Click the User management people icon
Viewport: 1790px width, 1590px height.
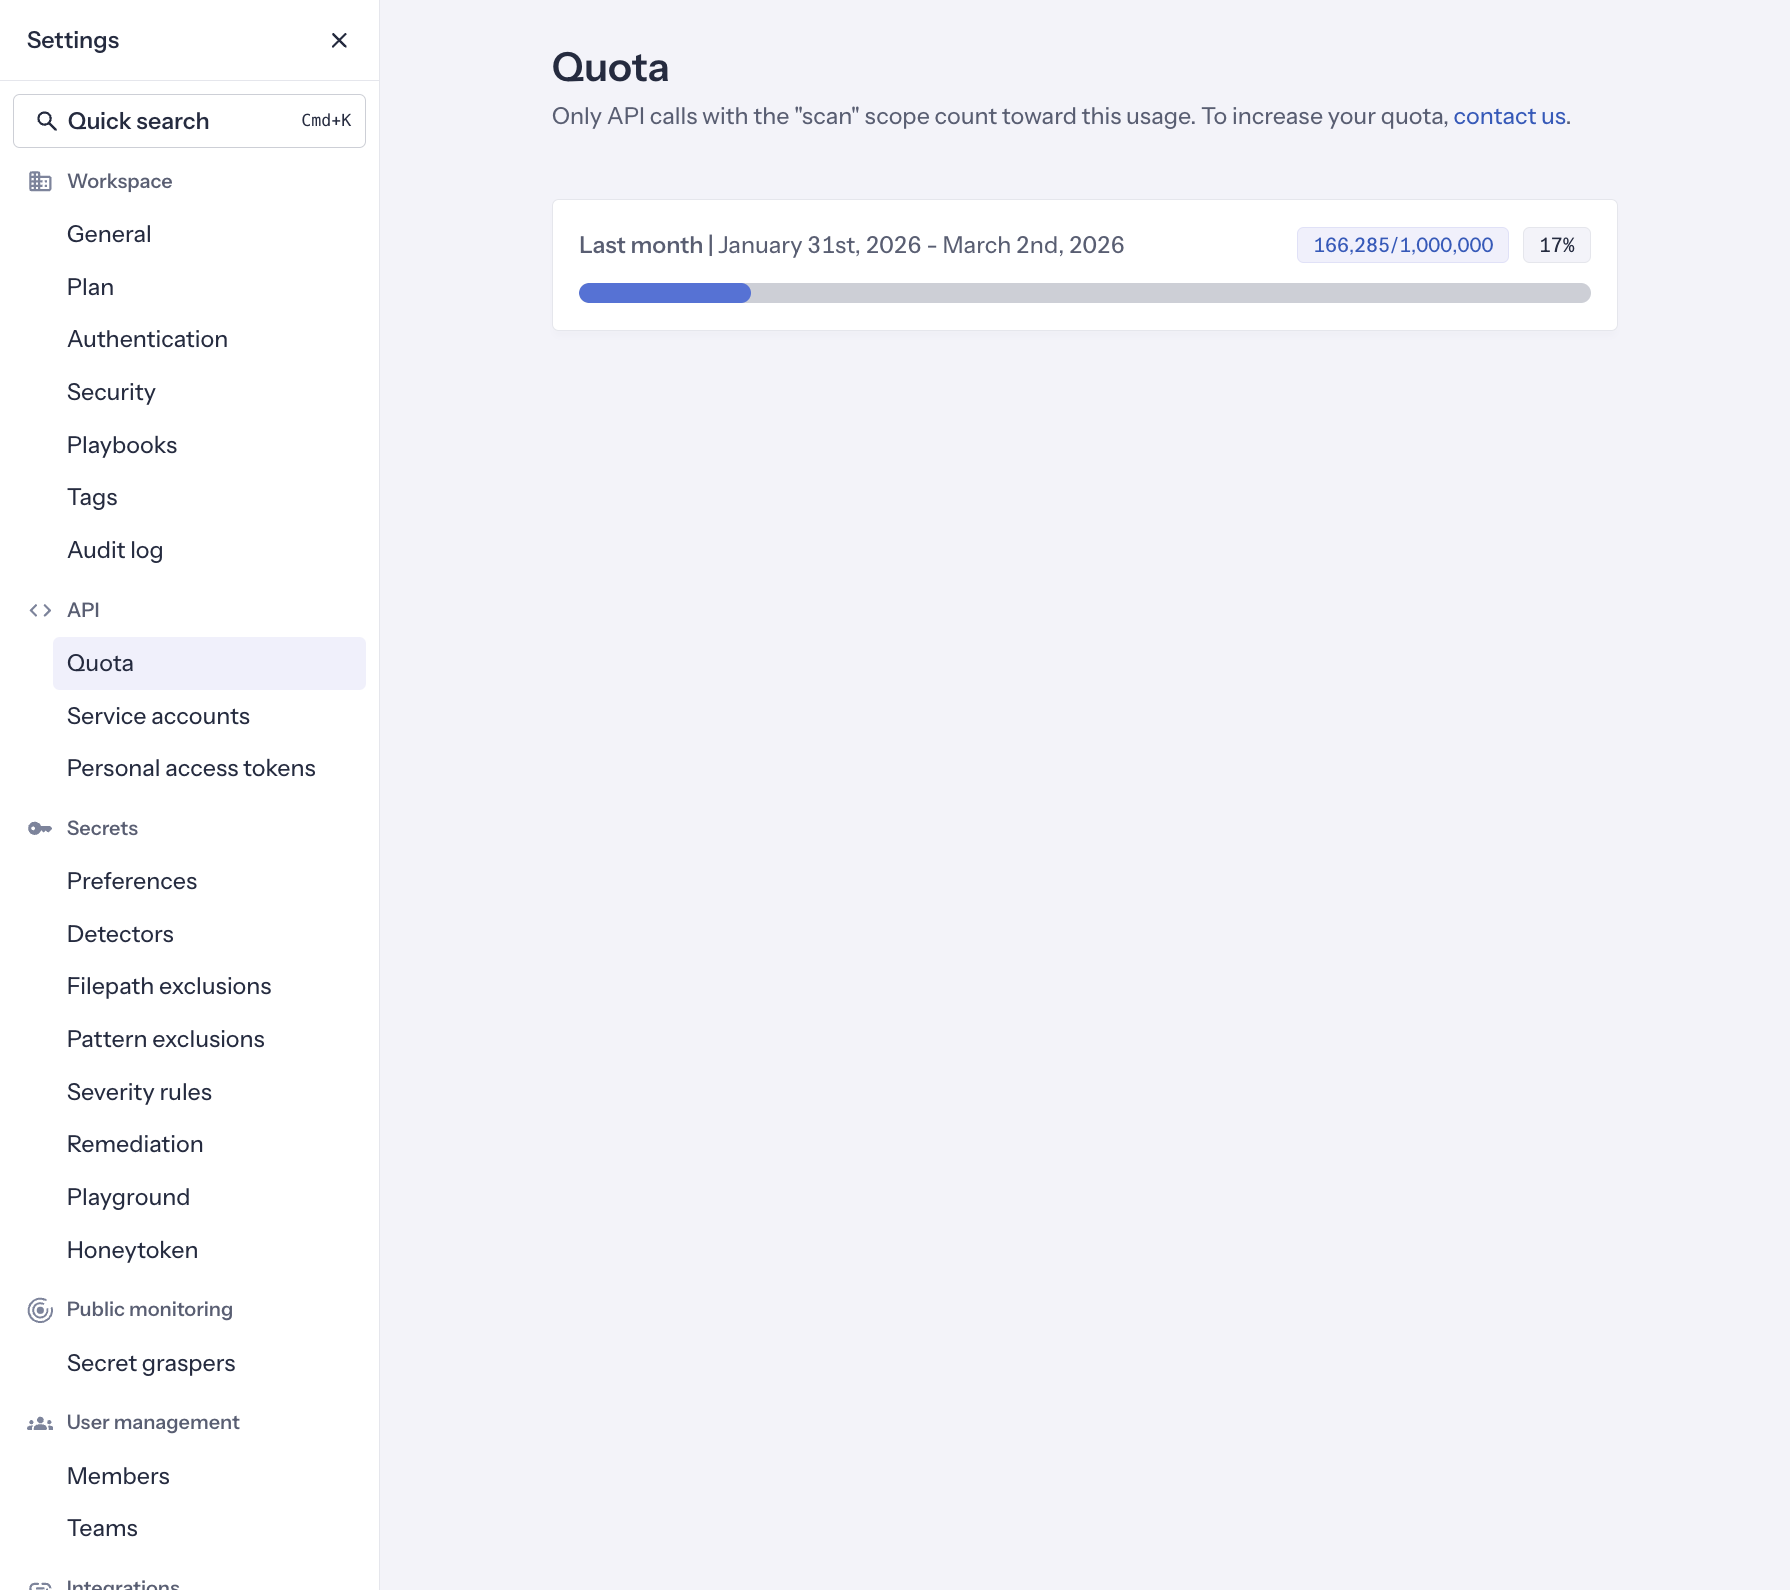click(40, 1422)
